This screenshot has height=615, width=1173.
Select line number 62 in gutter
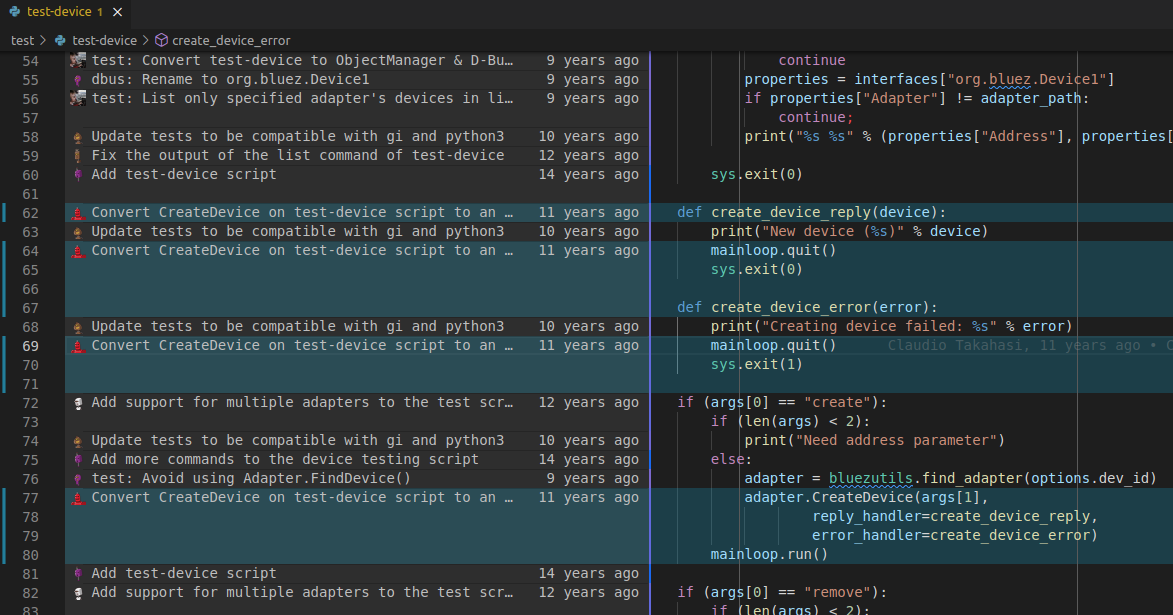point(31,212)
